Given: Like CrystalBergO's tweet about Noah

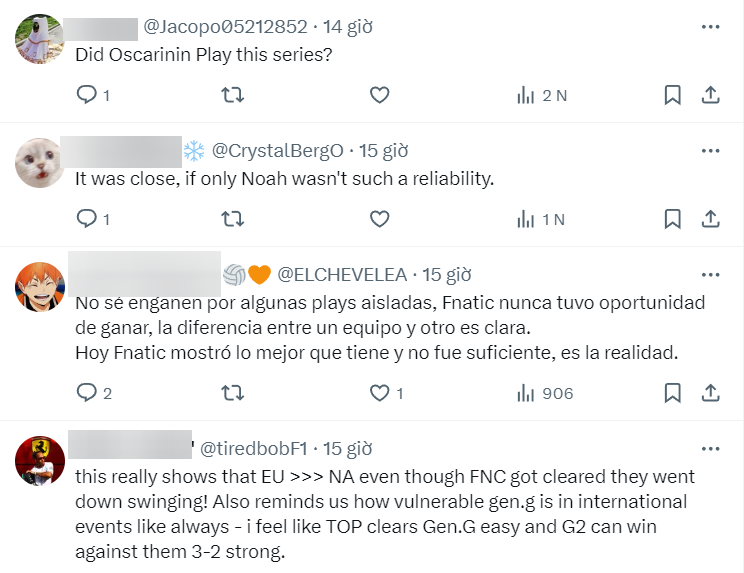Looking at the screenshot, I should point(379,218).
